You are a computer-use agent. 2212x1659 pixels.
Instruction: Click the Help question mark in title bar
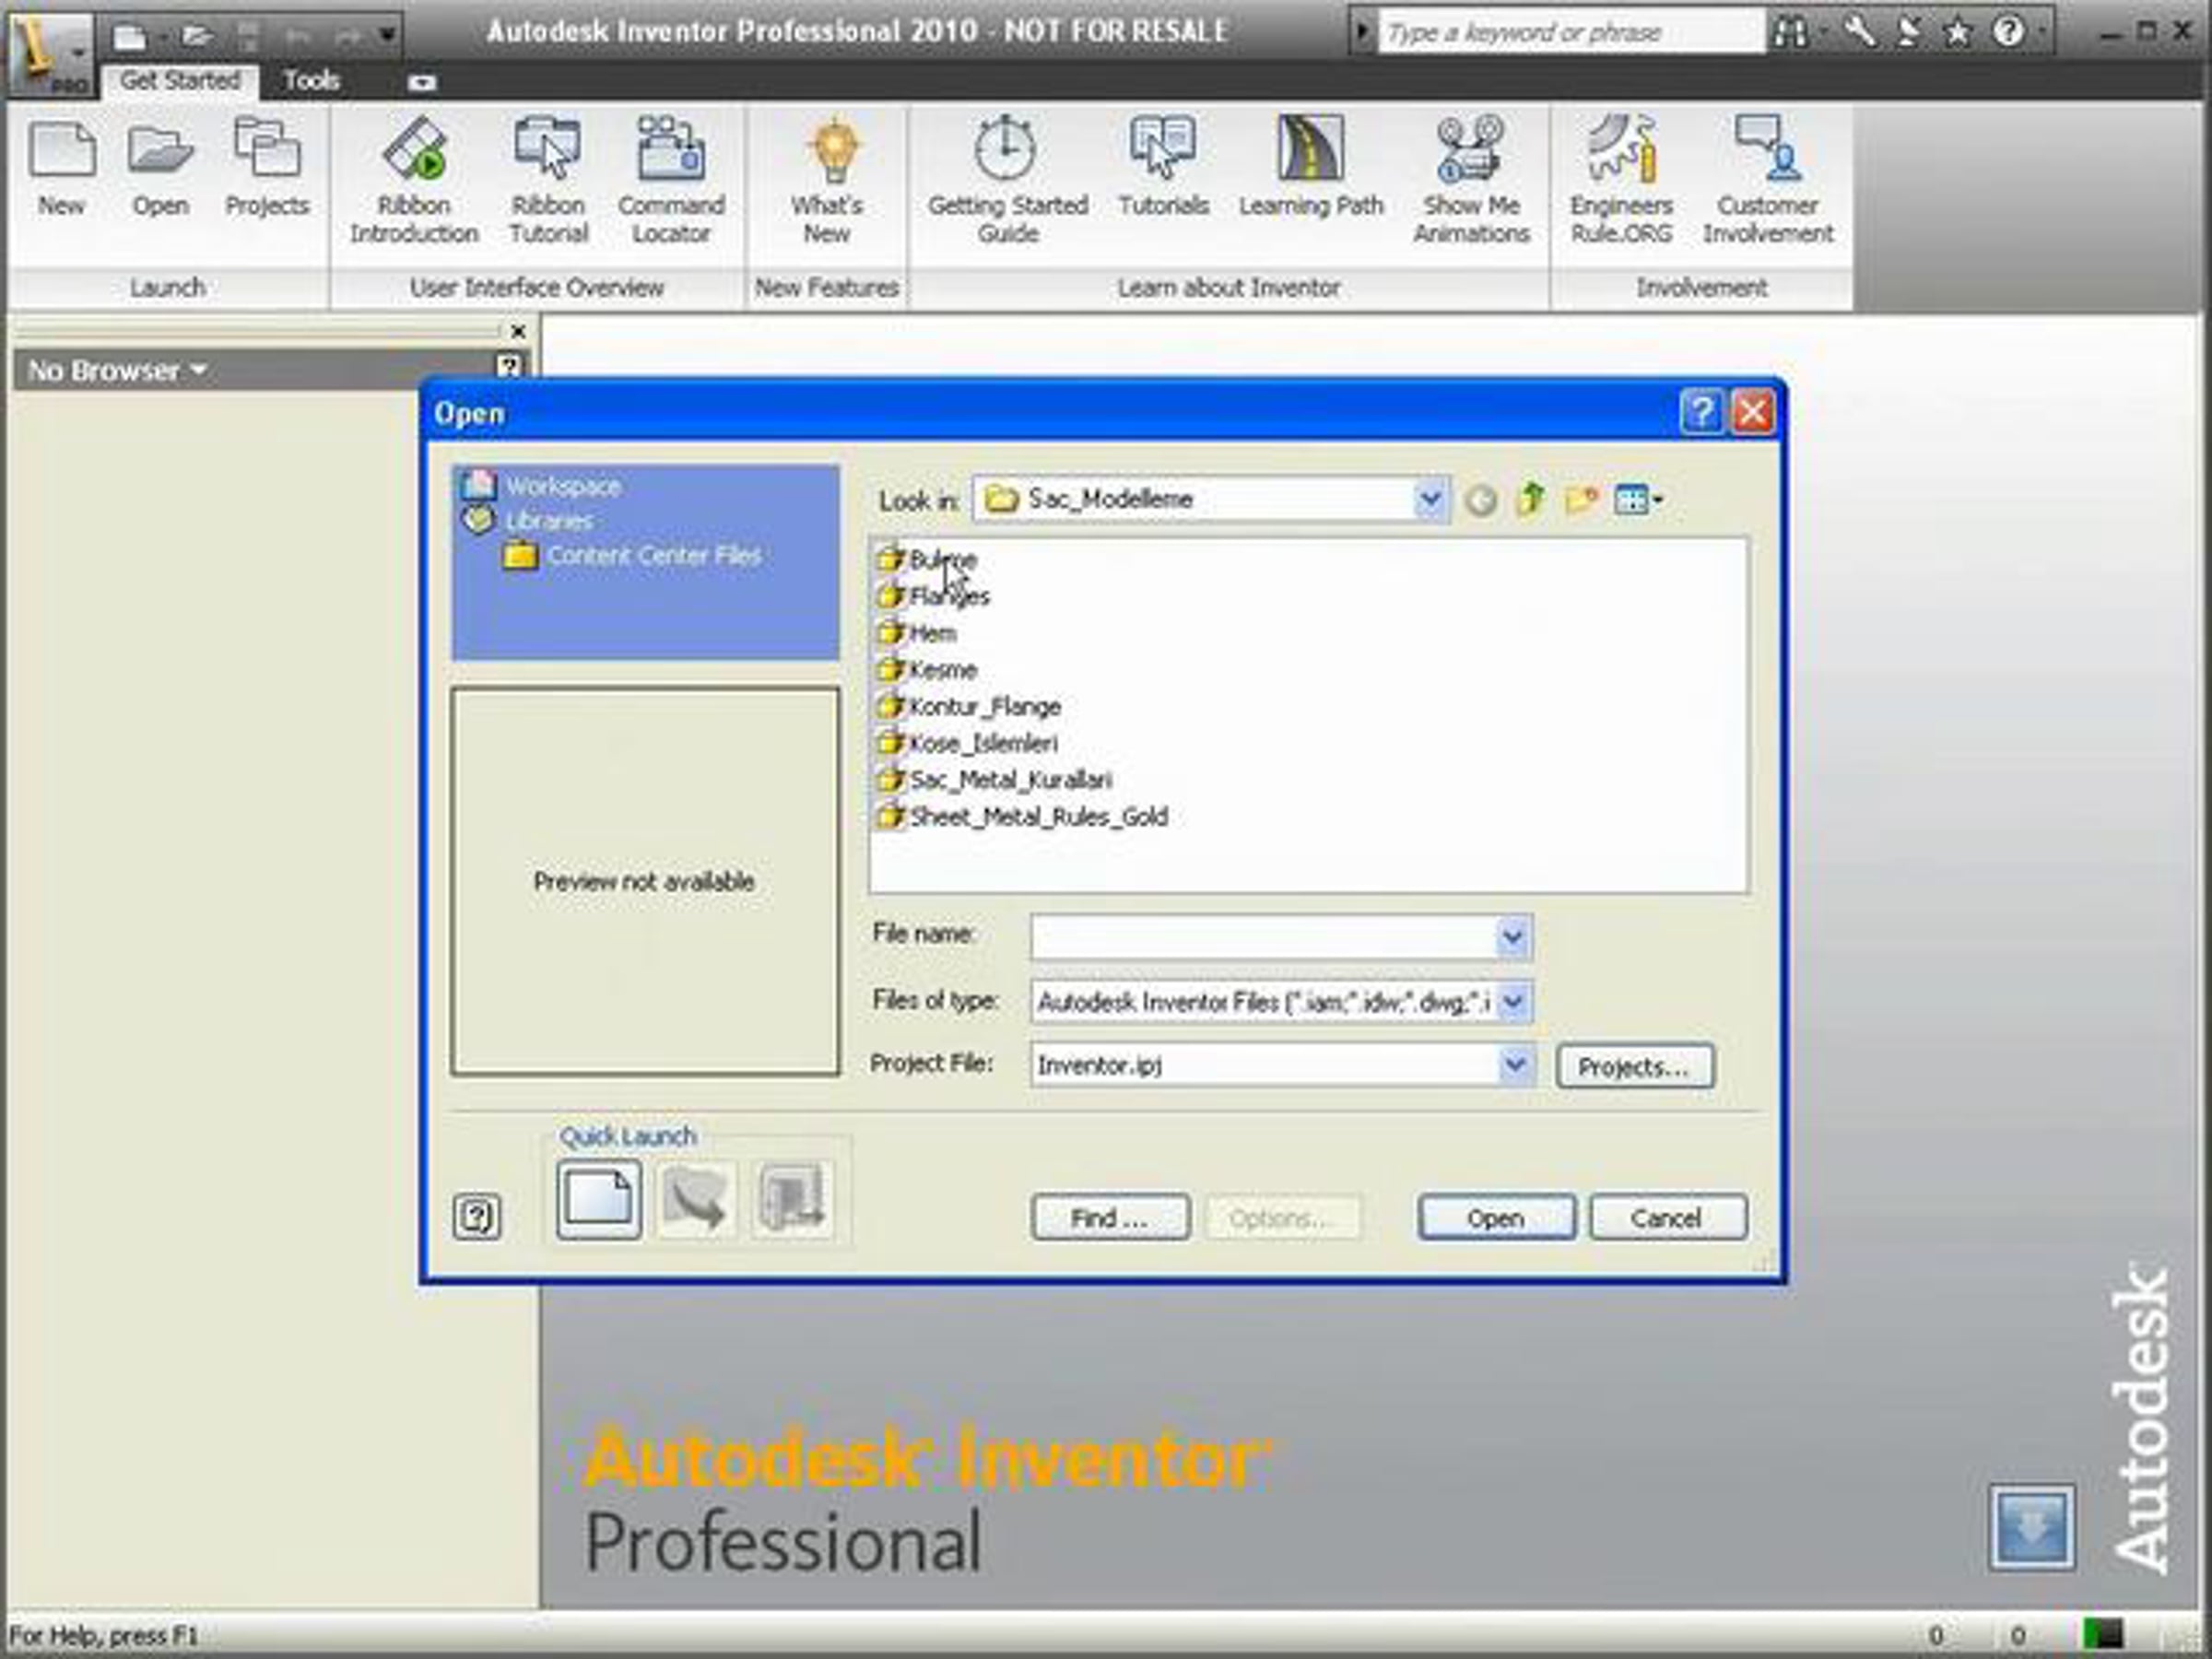tap(2008, 32)
